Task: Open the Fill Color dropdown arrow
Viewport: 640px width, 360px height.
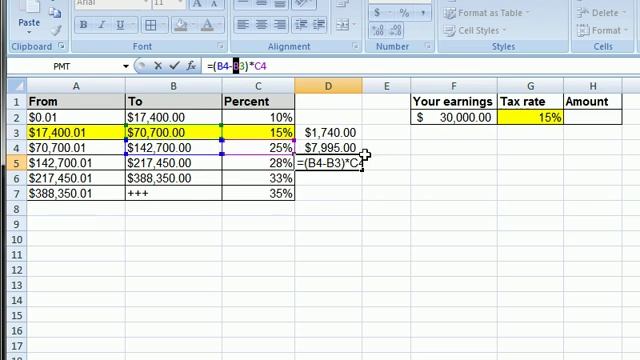Action: (x=193, y=25)
